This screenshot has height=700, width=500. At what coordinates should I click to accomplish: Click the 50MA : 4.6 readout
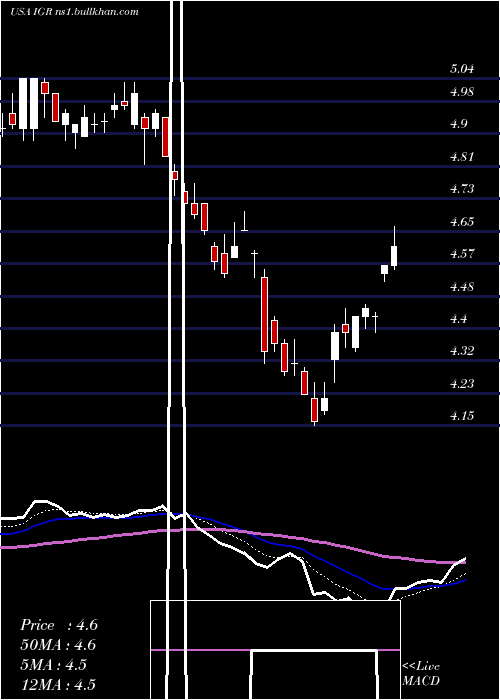point(59,645)
